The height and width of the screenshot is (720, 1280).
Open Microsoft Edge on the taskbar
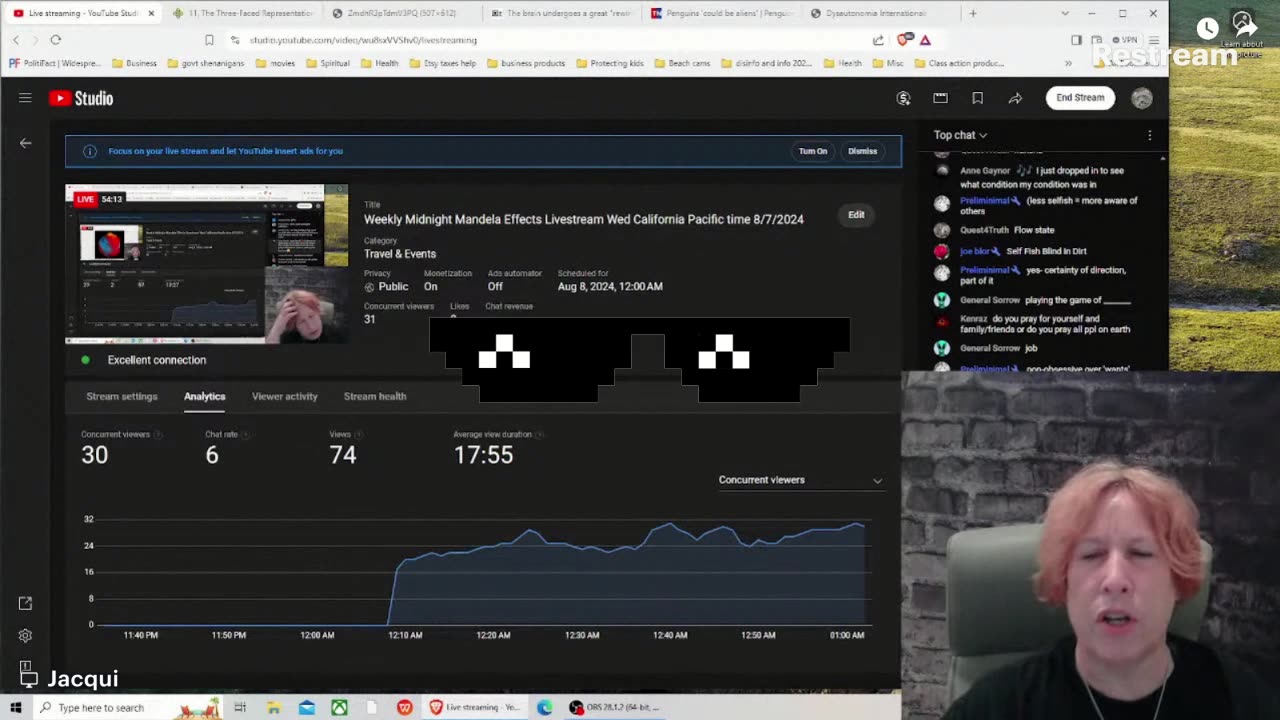[x=544, y=707]
